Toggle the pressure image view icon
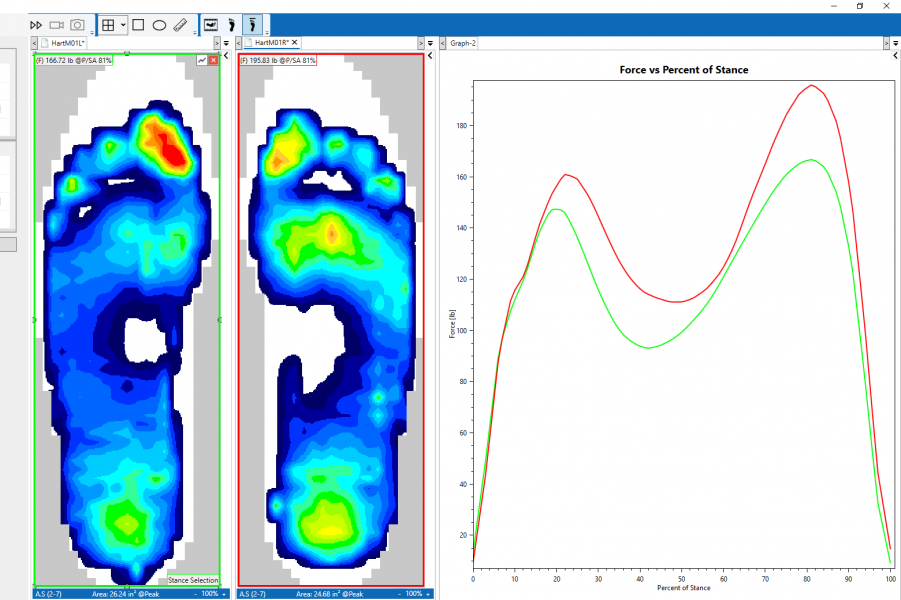The width and height of the screenshot is (901, 600). coord(211,24)
